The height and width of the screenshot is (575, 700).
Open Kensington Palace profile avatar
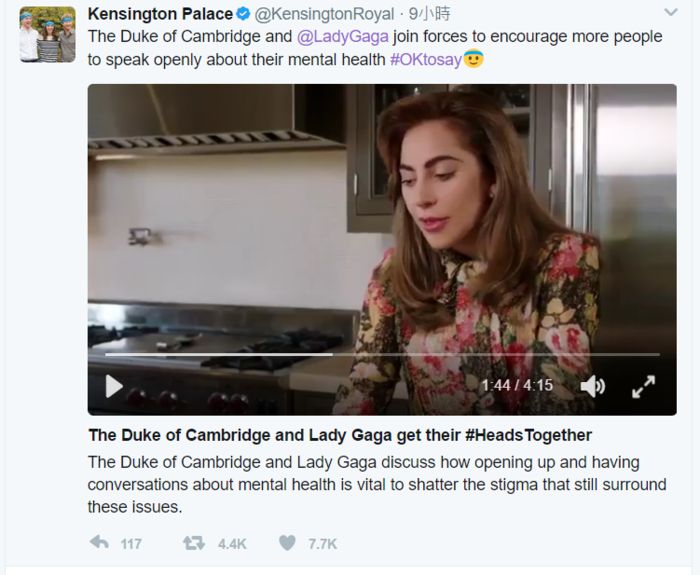[47, 35]
